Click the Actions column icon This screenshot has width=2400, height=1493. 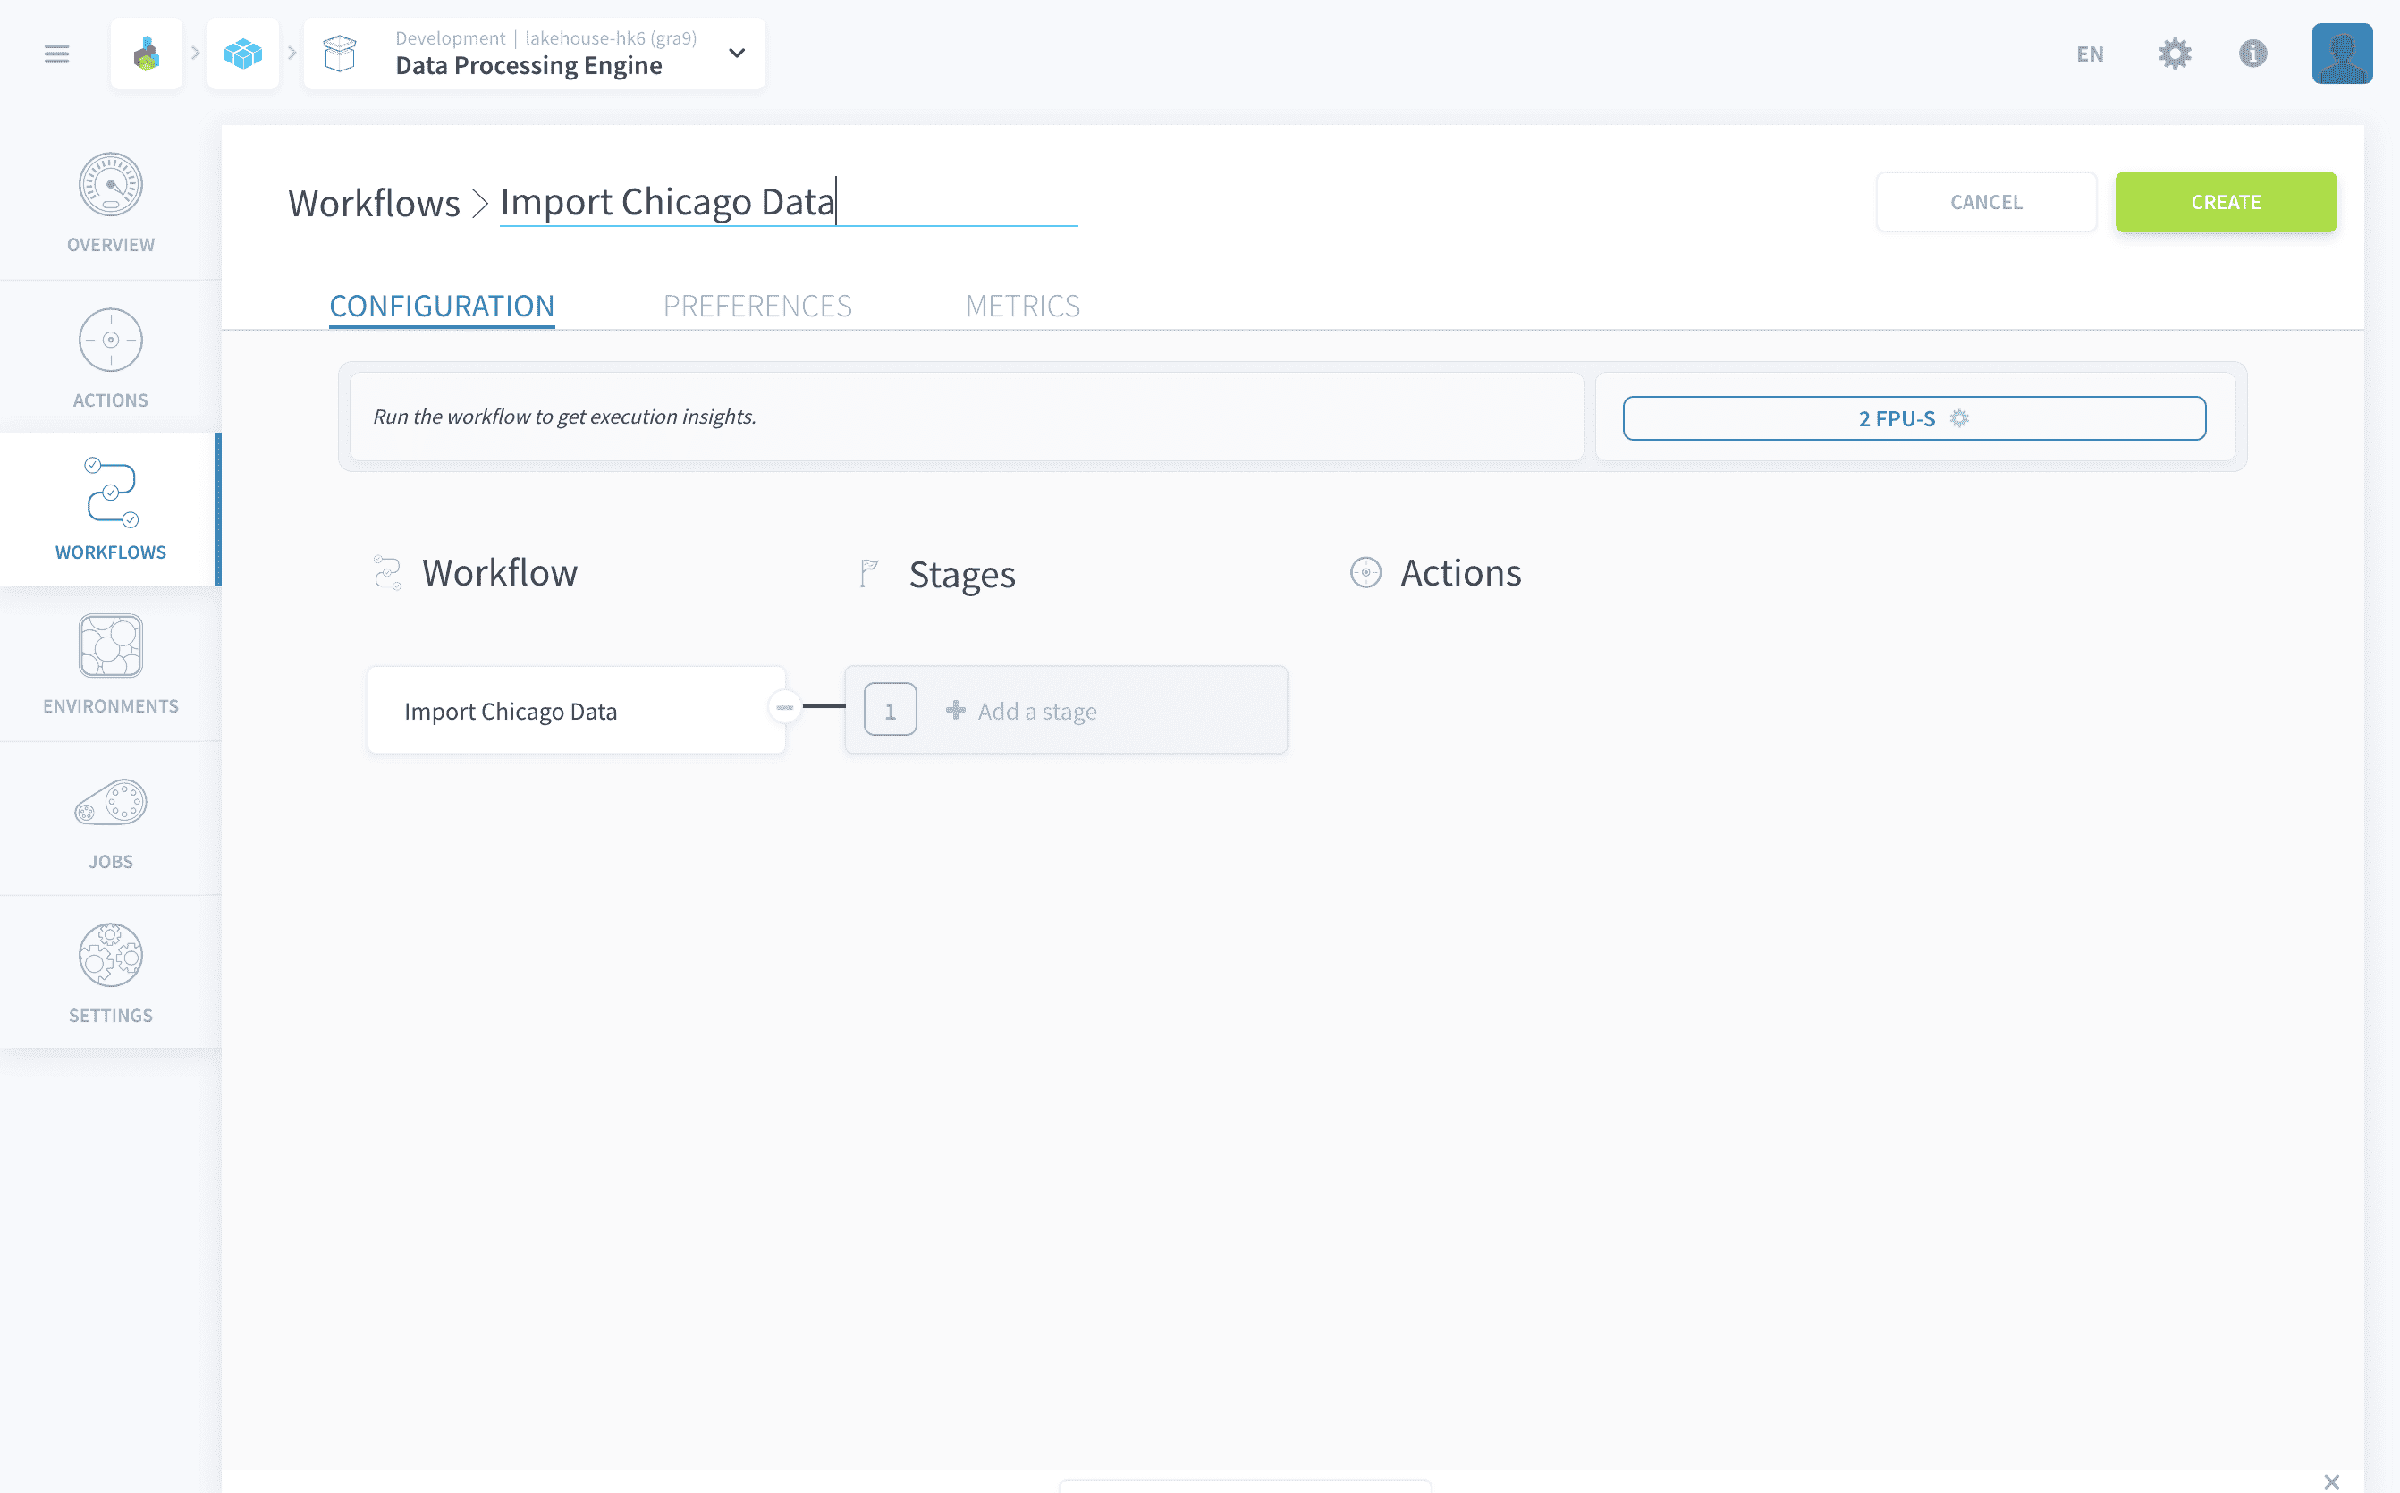pyautogui.click(x=1366, y=573)
